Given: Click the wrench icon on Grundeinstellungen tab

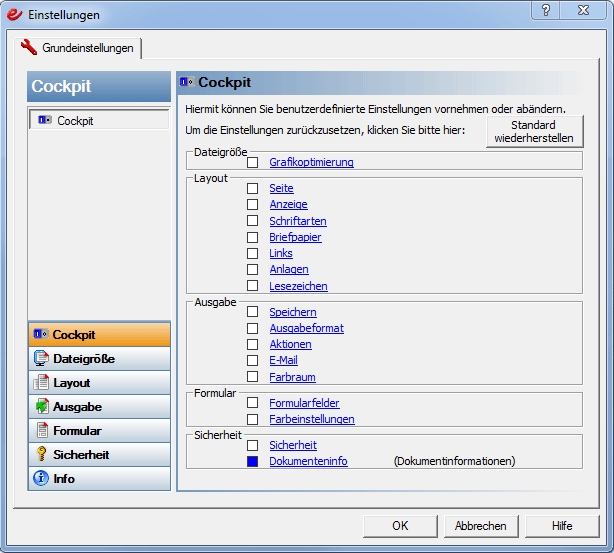Looking at the screenshot, I should click(x=29, y=47).
